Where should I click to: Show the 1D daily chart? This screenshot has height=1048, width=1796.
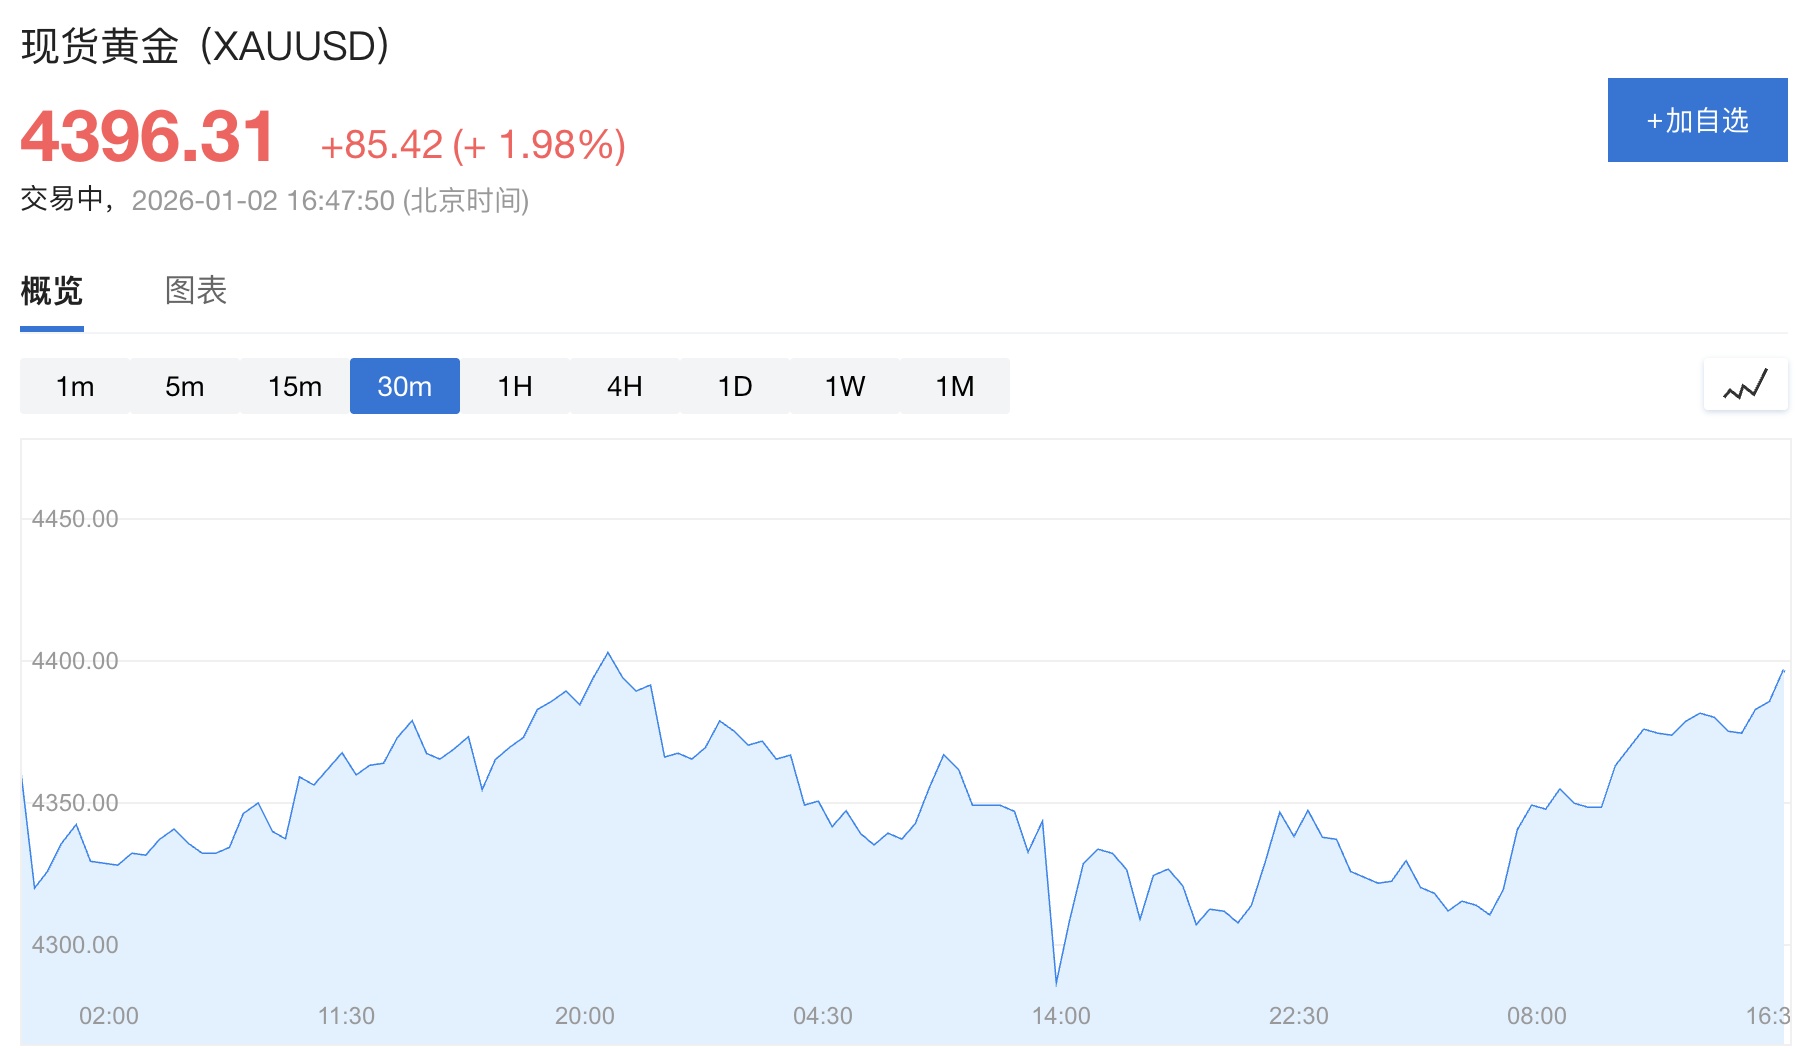coord(735,386)
